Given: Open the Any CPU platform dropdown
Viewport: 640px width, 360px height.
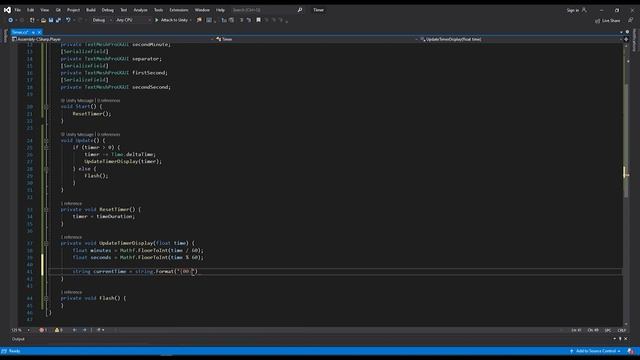Looking at the screenshot, I should click(x=133, y=20).
